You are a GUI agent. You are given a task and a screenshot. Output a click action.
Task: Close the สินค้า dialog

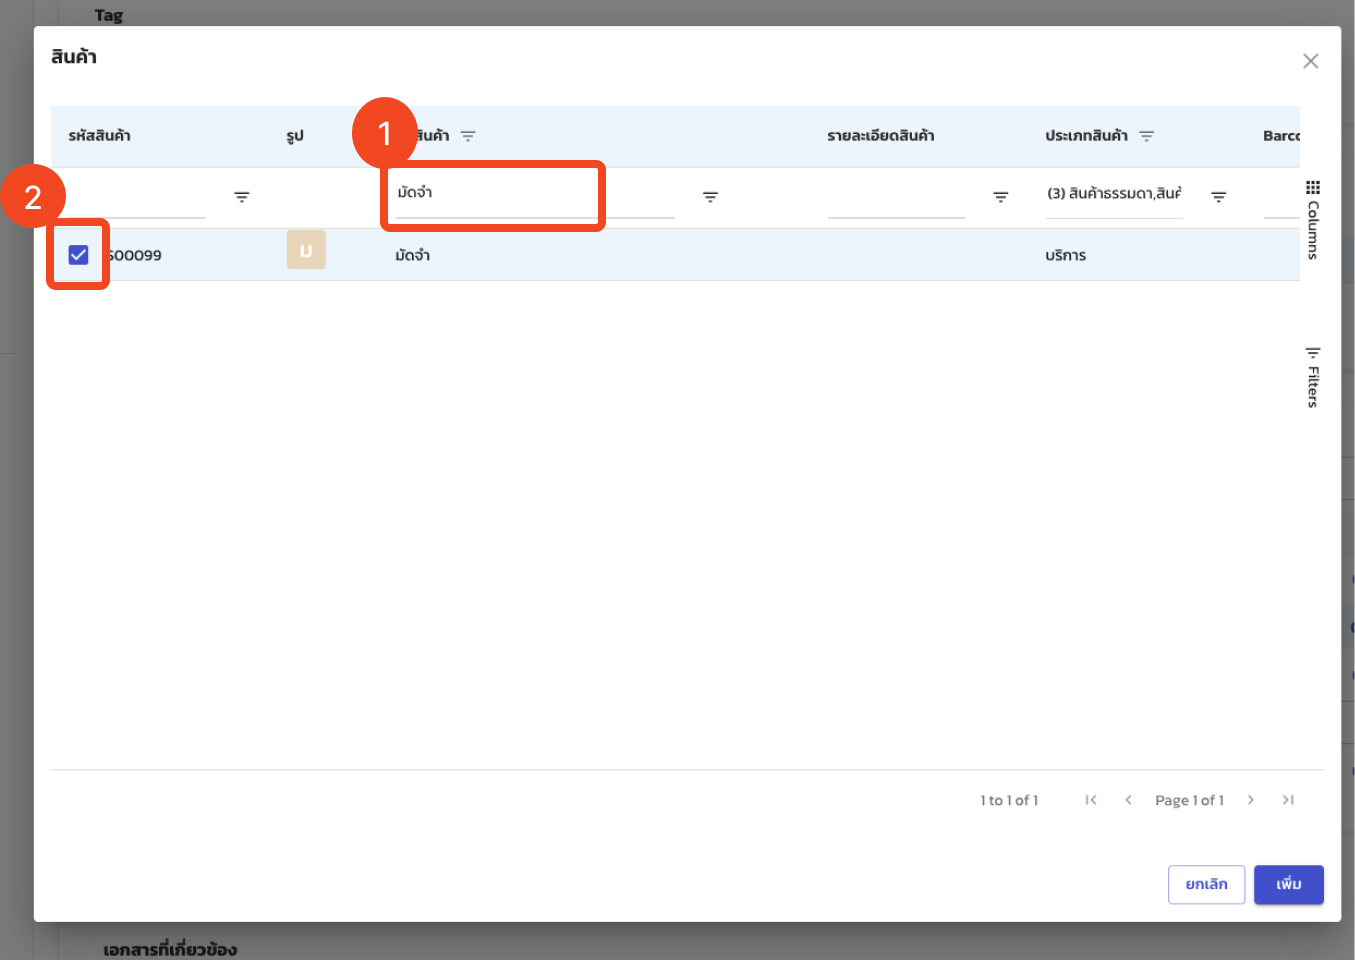[x=1310, y=61]
